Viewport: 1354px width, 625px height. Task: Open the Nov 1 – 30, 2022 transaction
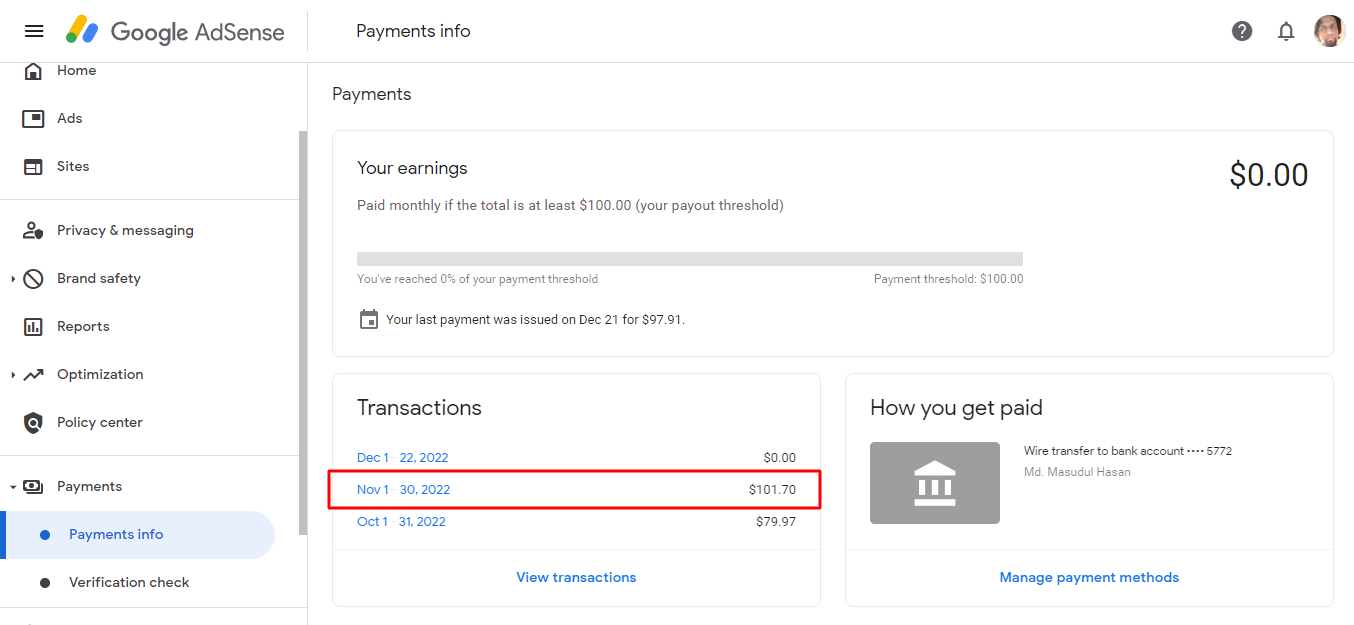[576, 490]
